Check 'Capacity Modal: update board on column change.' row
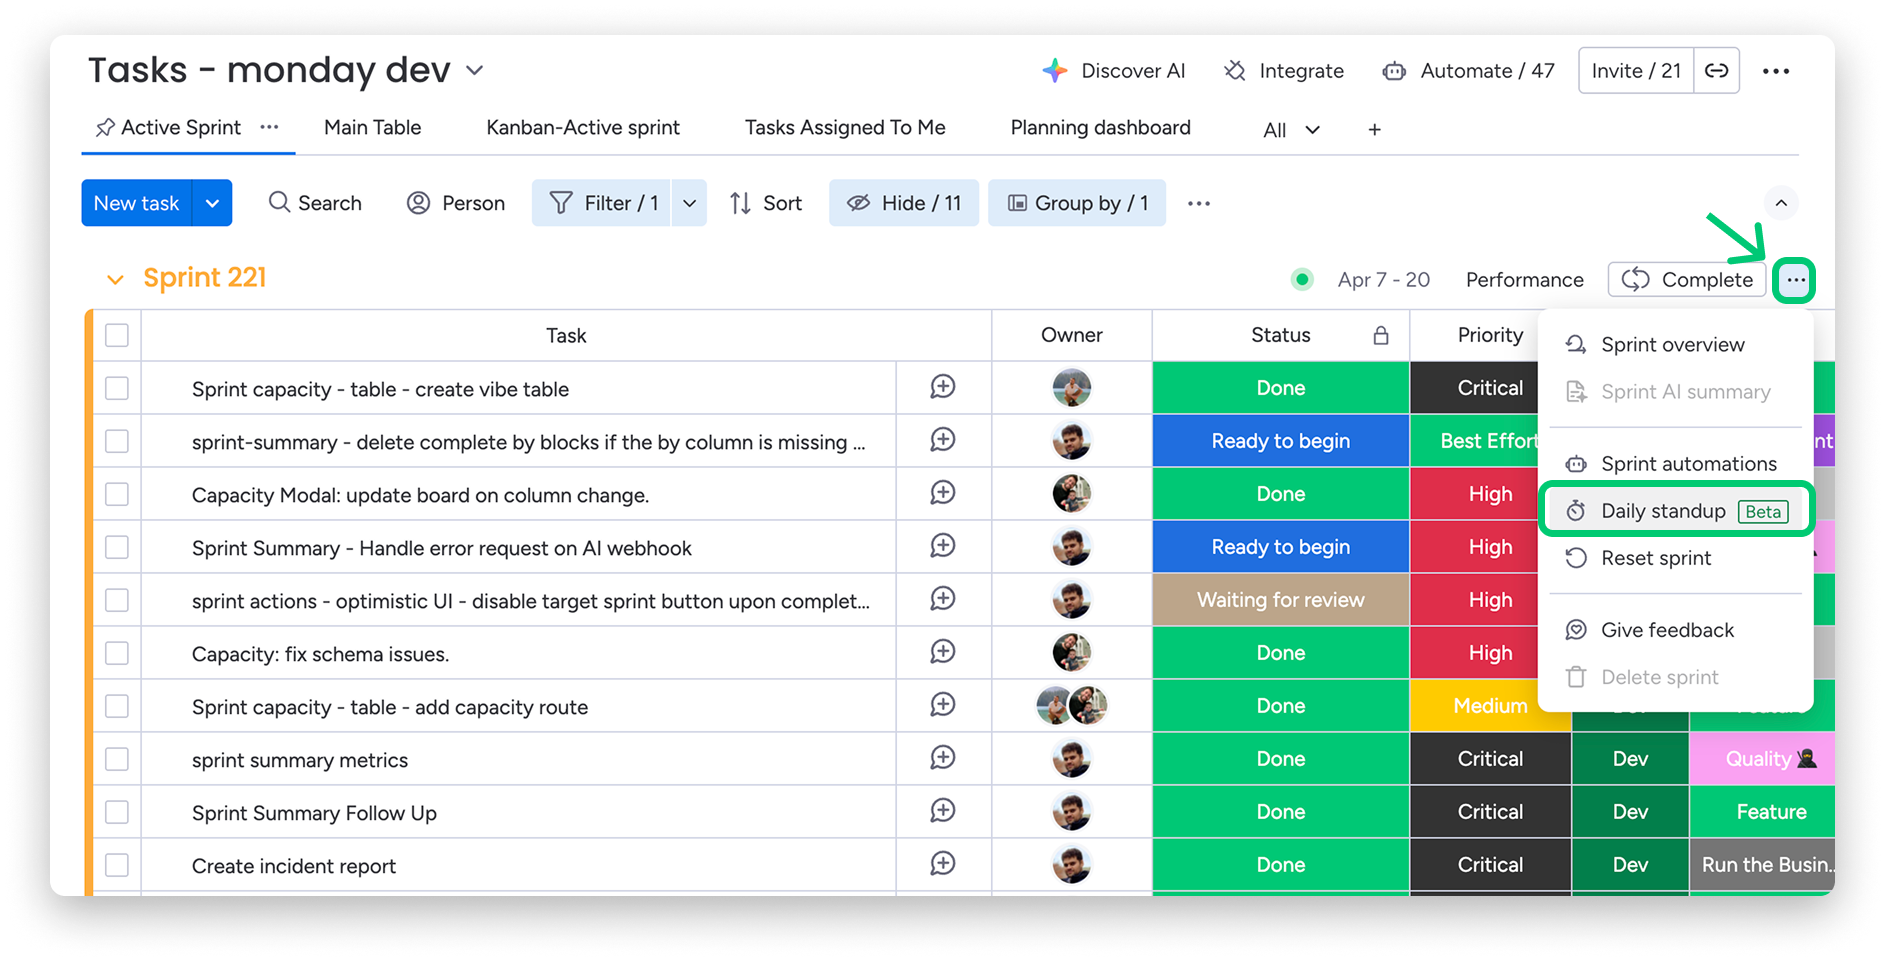Image resolution: width=1885 pixels, height=961 pixels. point(117,494)
